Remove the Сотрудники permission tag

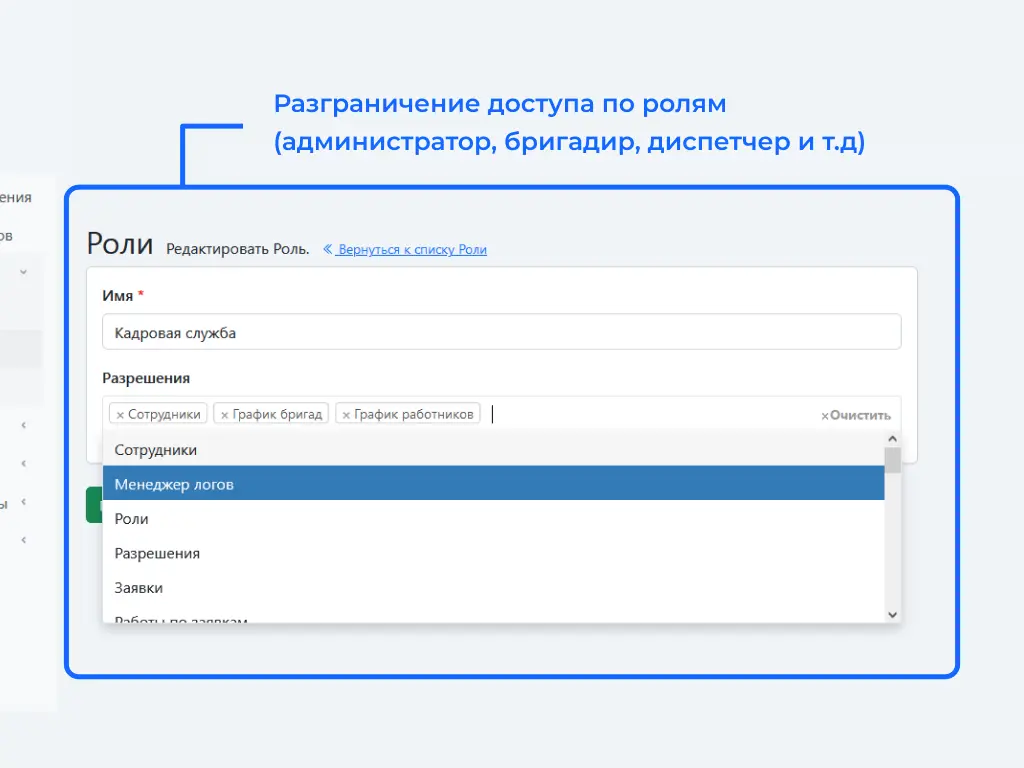(120, 414)
